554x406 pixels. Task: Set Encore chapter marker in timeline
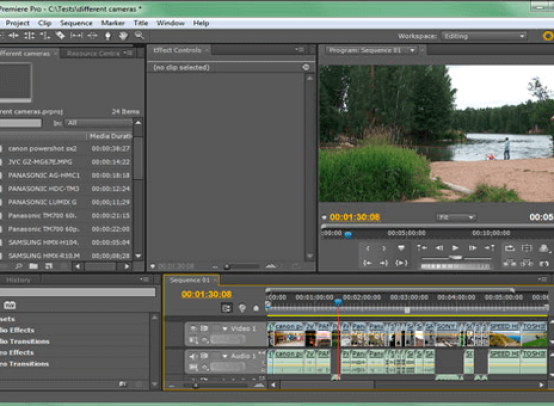[242, 308]
